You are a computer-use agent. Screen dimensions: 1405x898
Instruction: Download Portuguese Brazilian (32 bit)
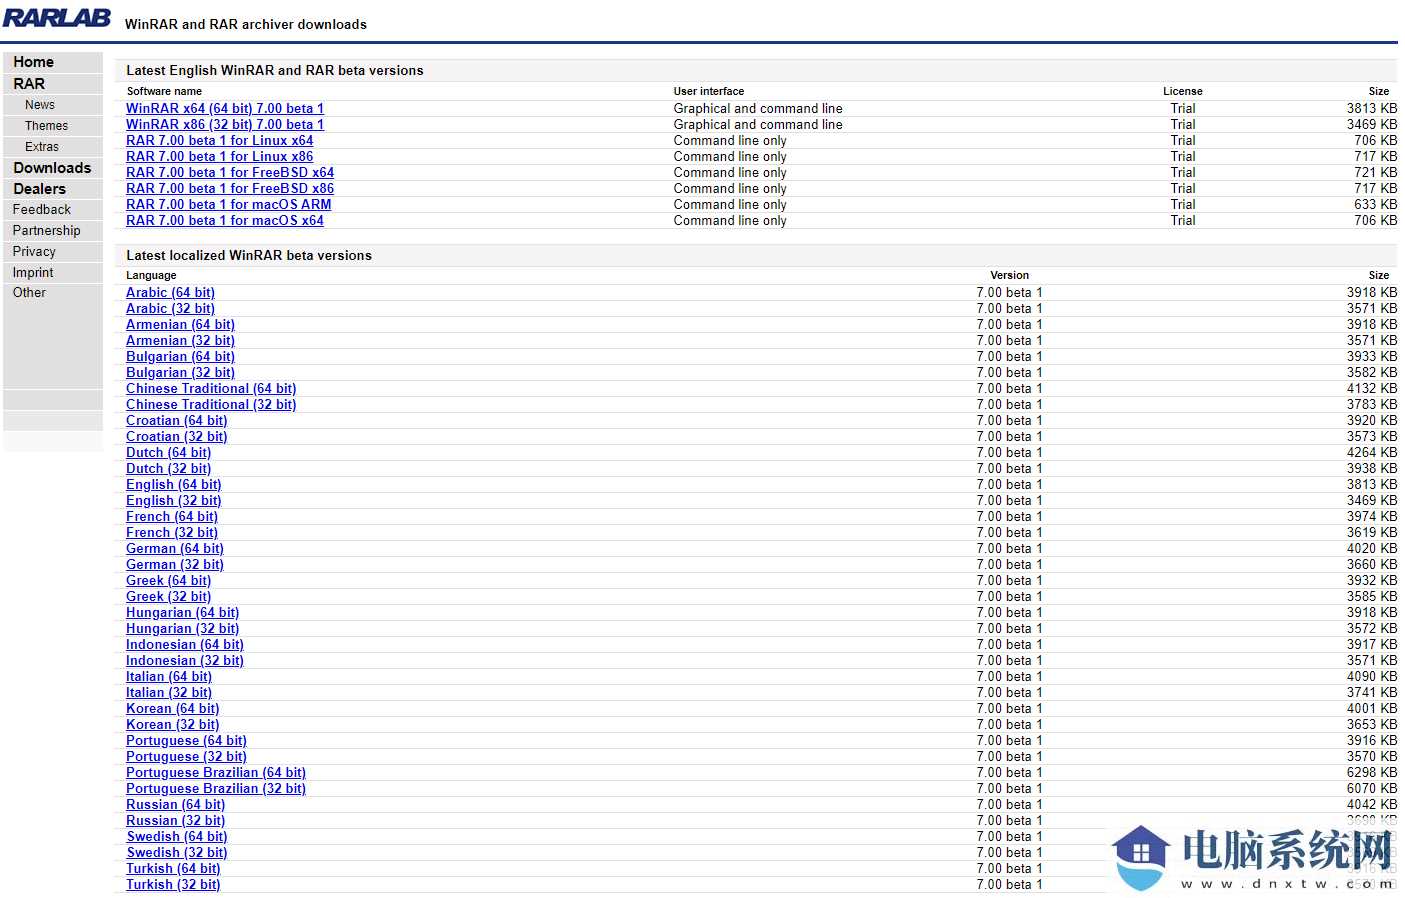click(216, 789)
